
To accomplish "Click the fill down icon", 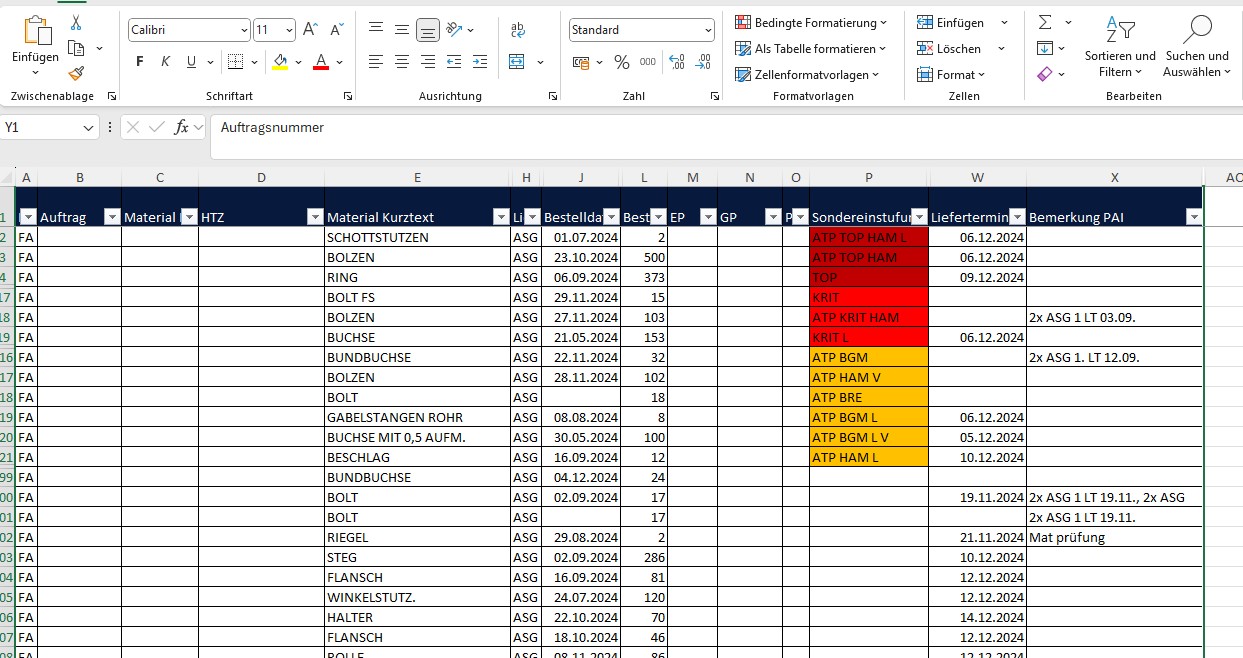I will 1045,48.
